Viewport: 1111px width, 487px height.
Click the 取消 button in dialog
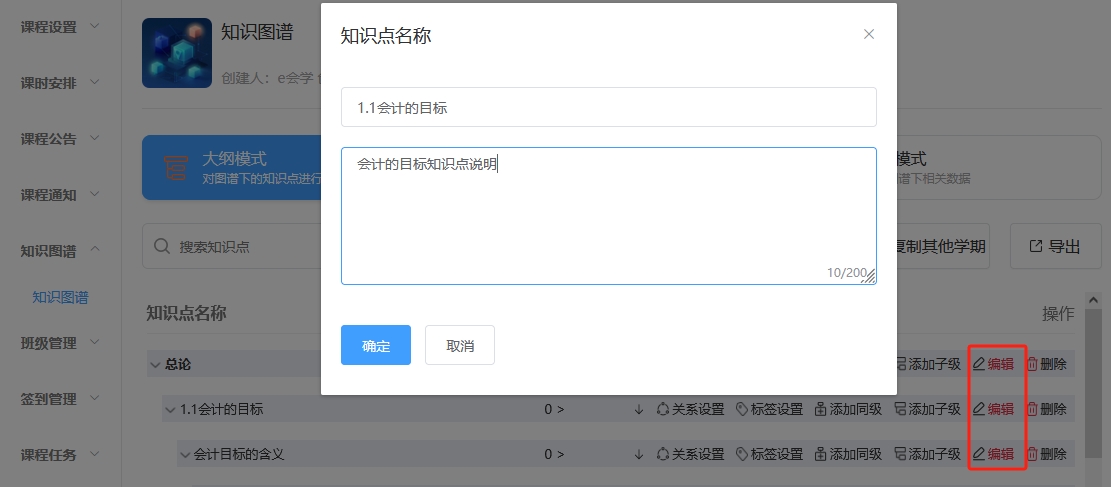click(460, 346)
